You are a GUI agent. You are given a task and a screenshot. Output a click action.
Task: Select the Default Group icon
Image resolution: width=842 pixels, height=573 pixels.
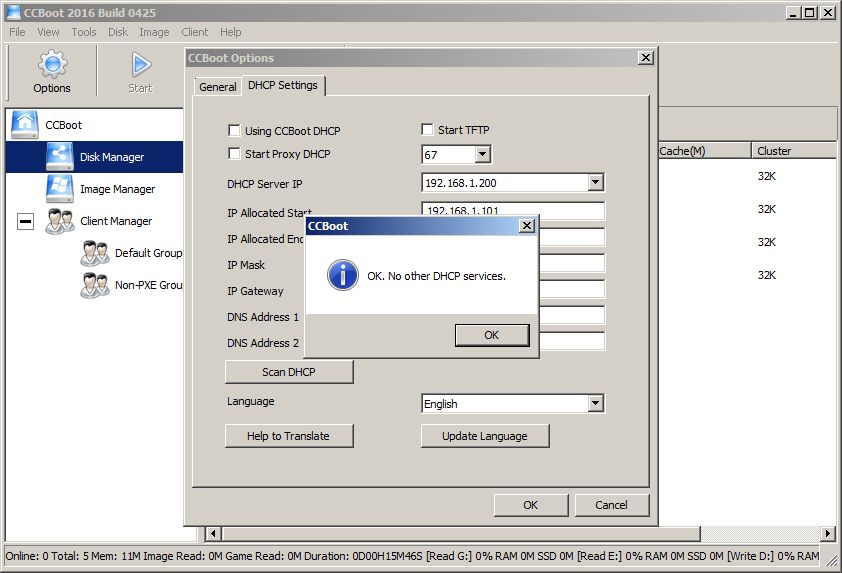pos(95,253)
